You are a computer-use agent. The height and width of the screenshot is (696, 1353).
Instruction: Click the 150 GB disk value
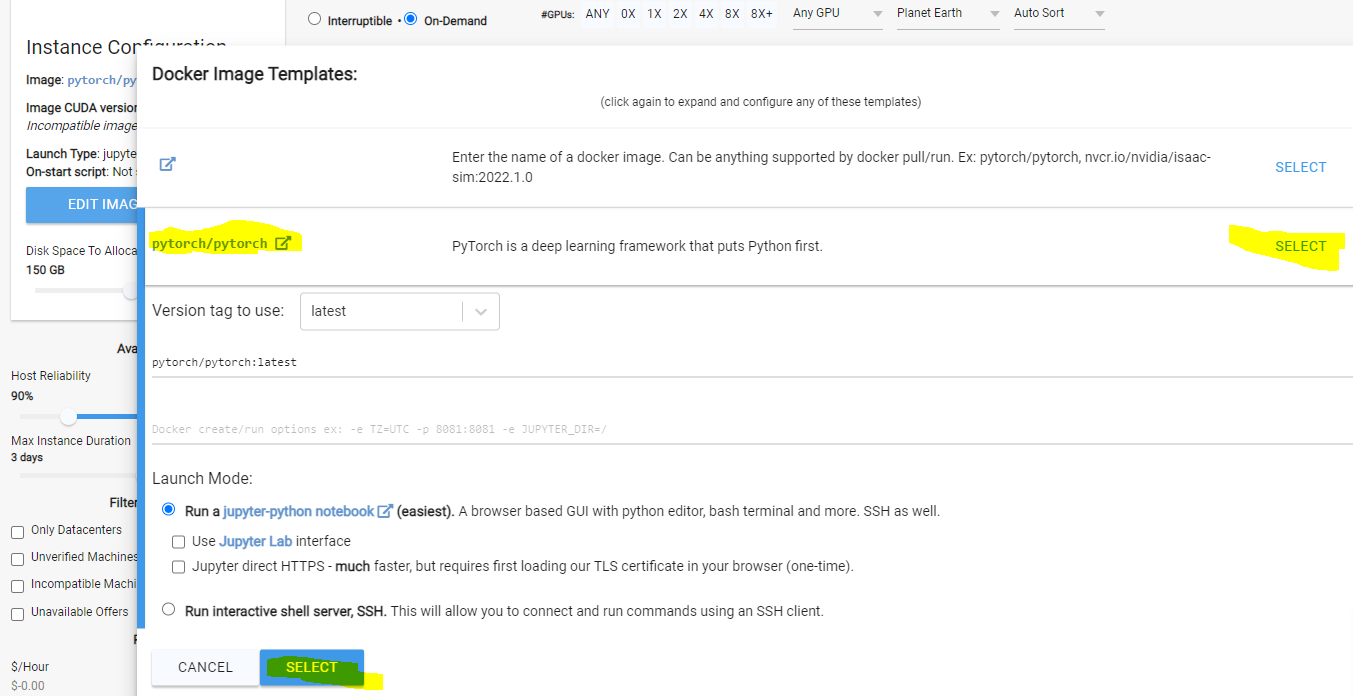(45, 270)
